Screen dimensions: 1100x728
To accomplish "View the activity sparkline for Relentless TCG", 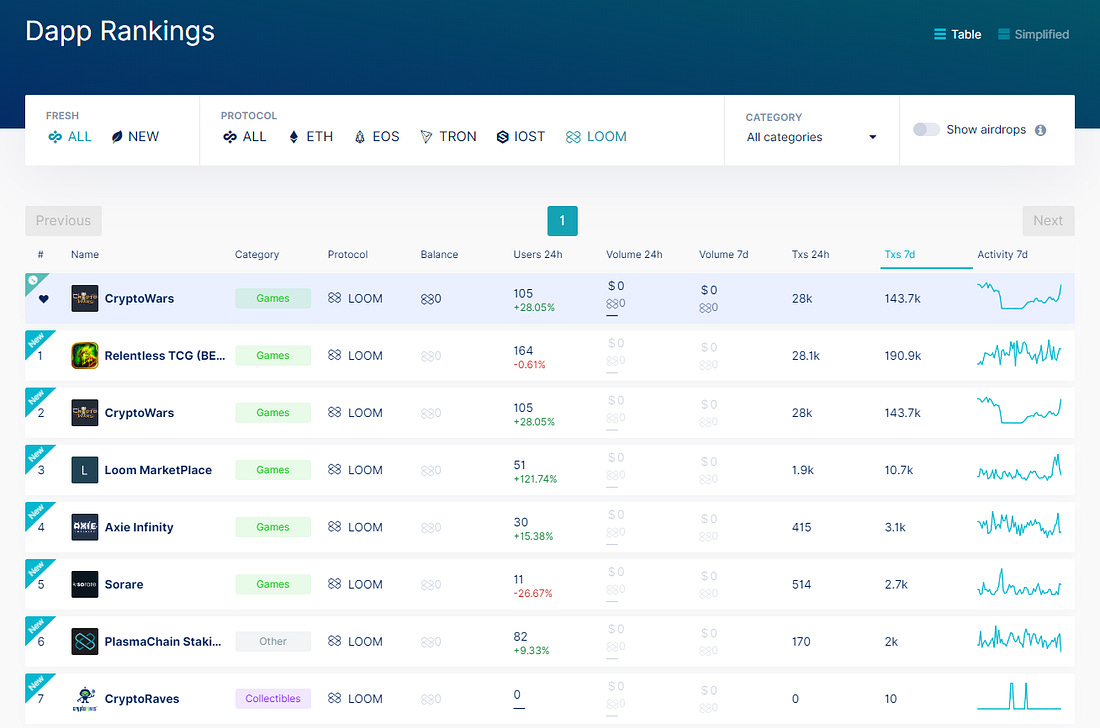I will (x=1019, y=353).
